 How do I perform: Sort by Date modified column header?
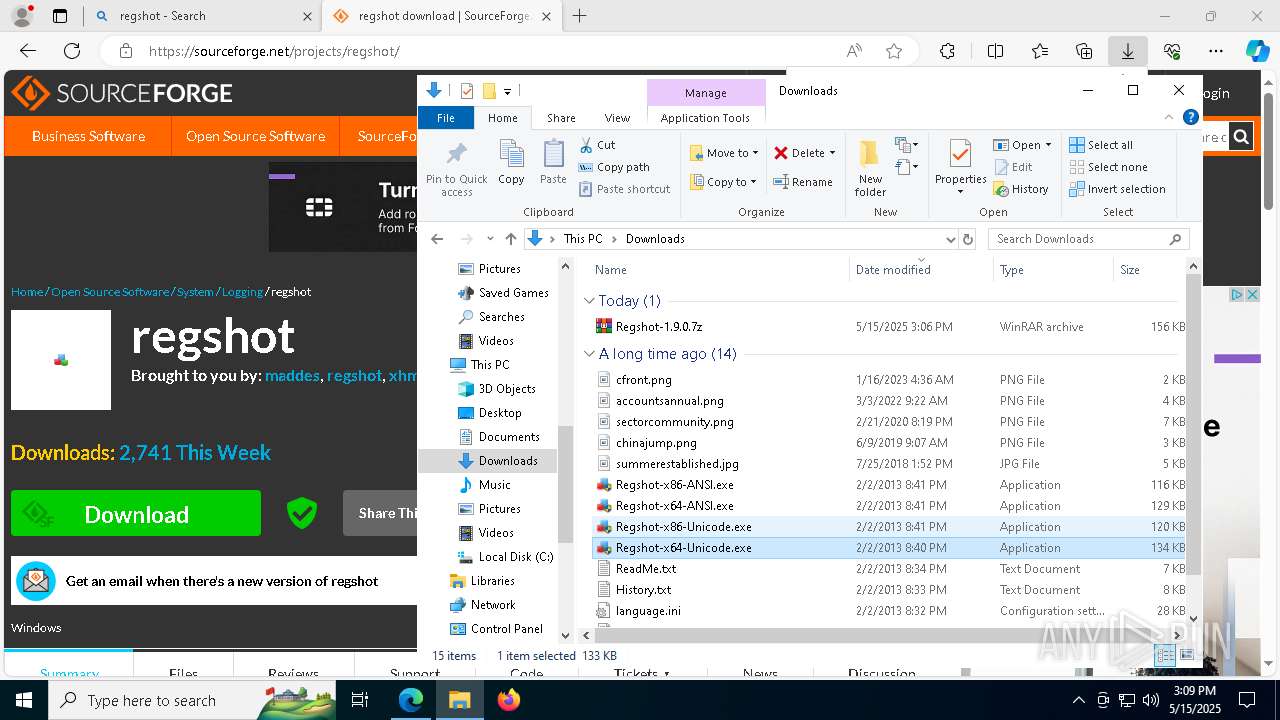click(893, 270)
